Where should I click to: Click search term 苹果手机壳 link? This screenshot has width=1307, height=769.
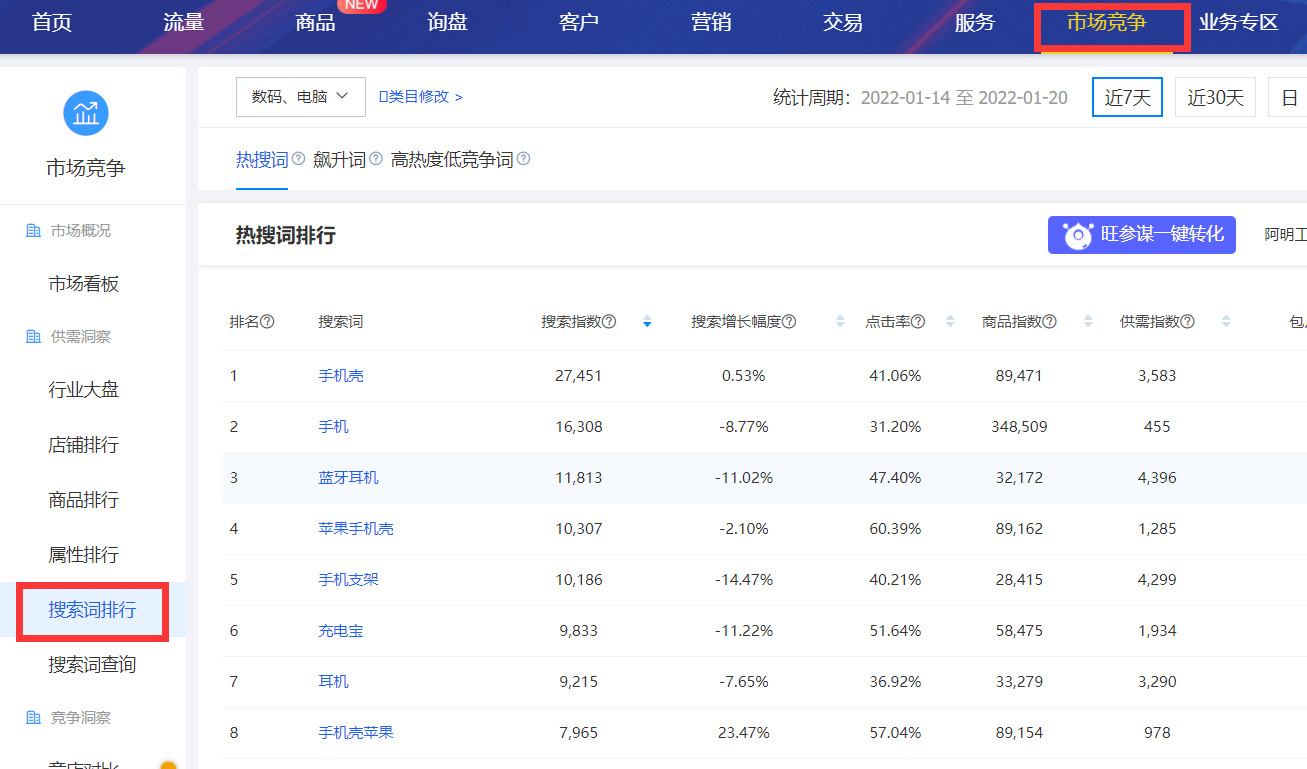(356, 529)
